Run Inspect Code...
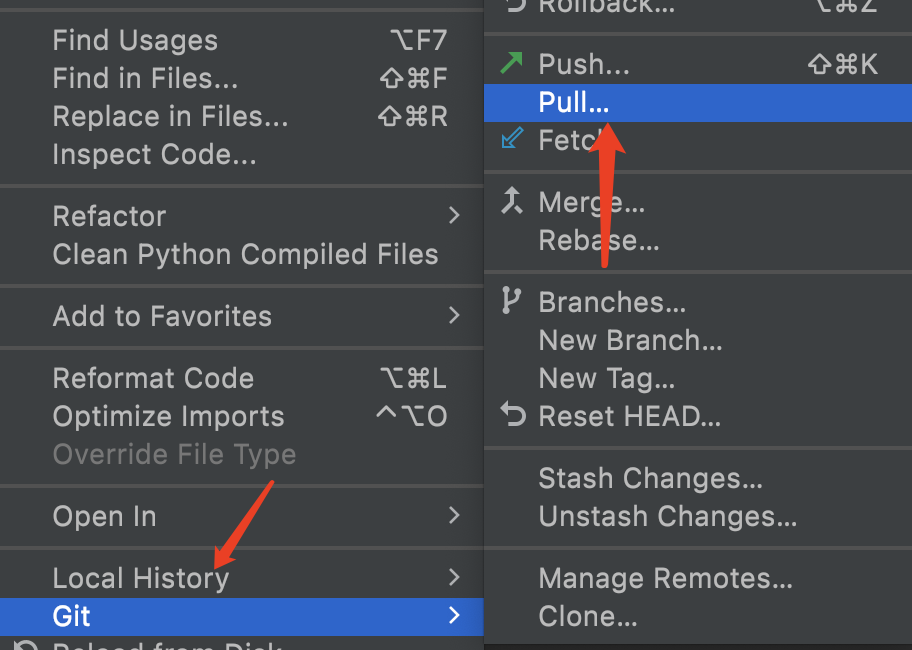 coord(154,155)
